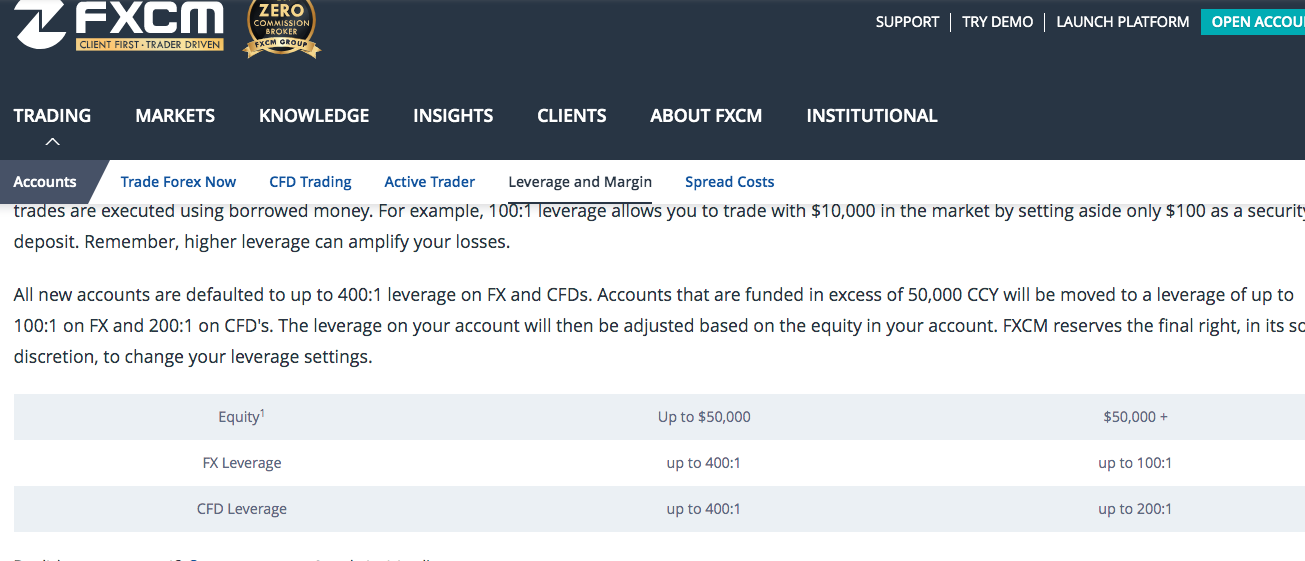Go to CFD Trading page
This screenshot has height=561, width=1305.
(310, 182)
